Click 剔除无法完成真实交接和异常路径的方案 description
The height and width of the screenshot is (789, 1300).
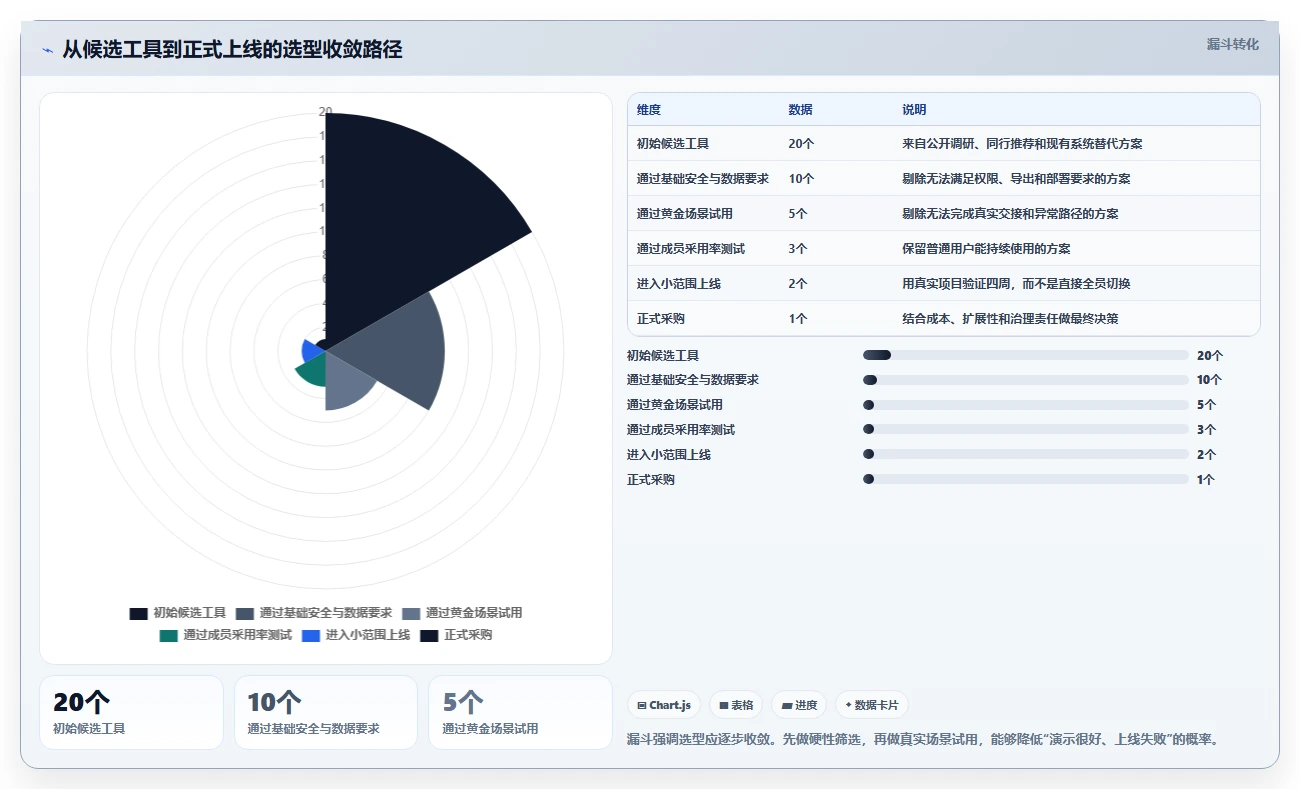(1010, 214)
